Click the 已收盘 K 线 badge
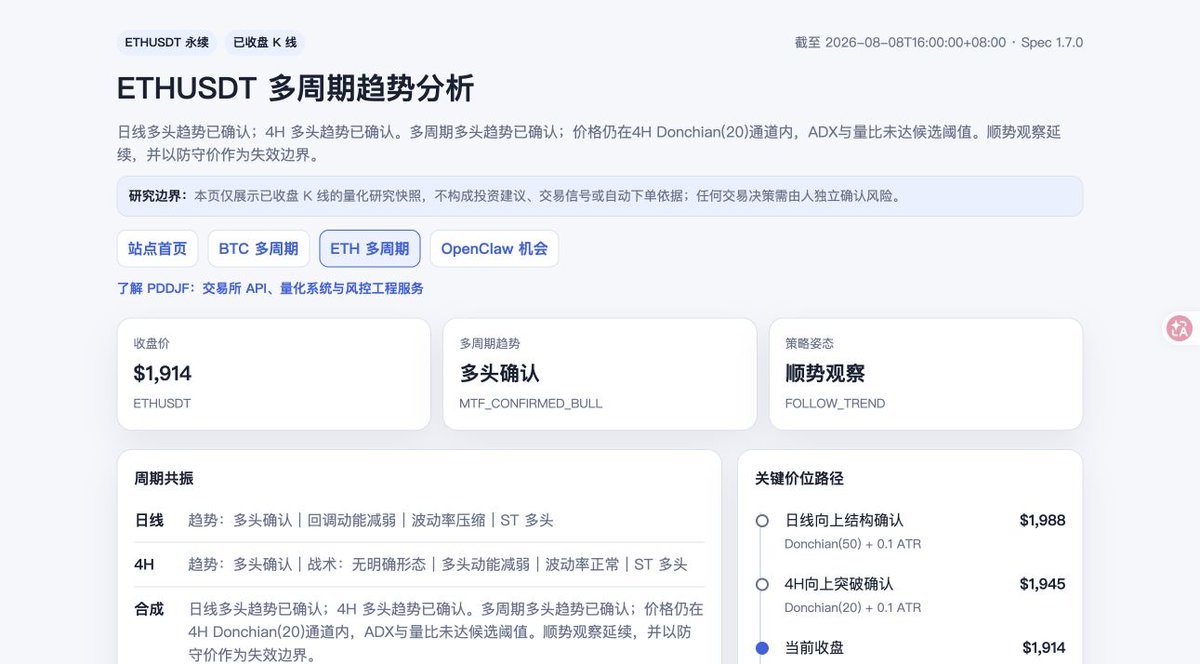1200x664 pixels. 265,42
